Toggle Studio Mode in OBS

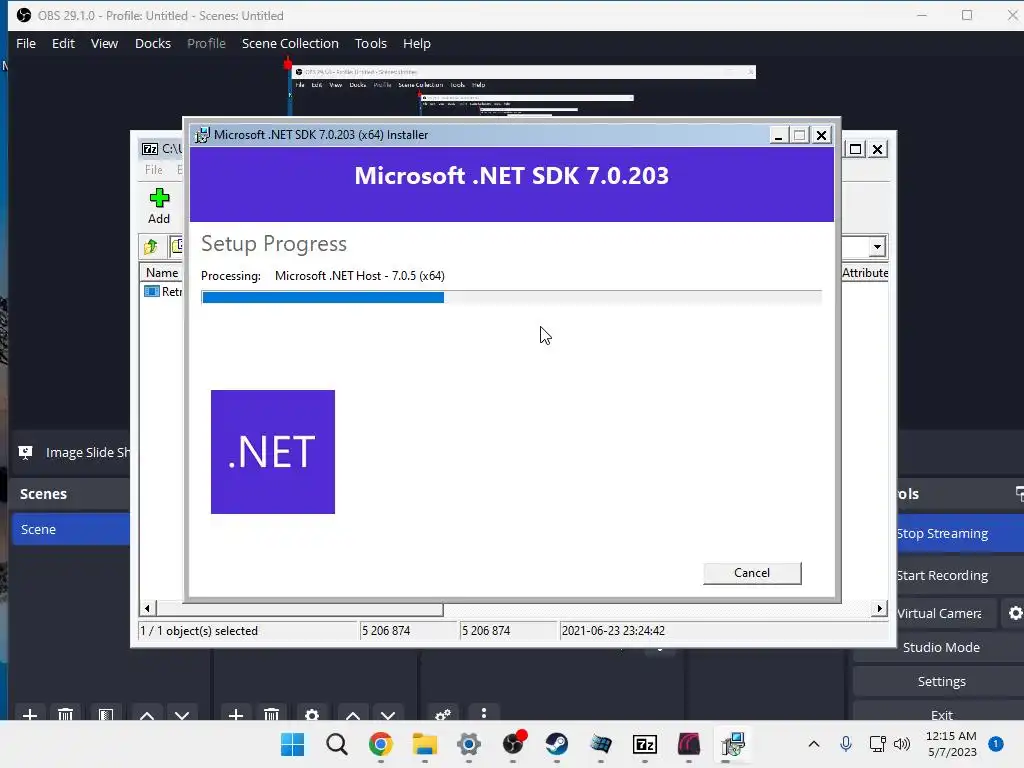tap(941, 647)
